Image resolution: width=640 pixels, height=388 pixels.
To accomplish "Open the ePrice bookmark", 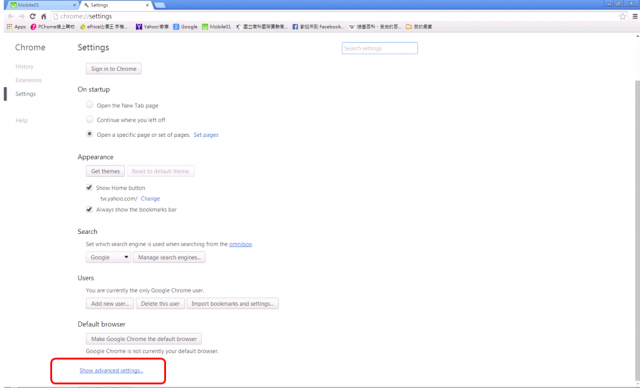I will click(x=104, y=27).
